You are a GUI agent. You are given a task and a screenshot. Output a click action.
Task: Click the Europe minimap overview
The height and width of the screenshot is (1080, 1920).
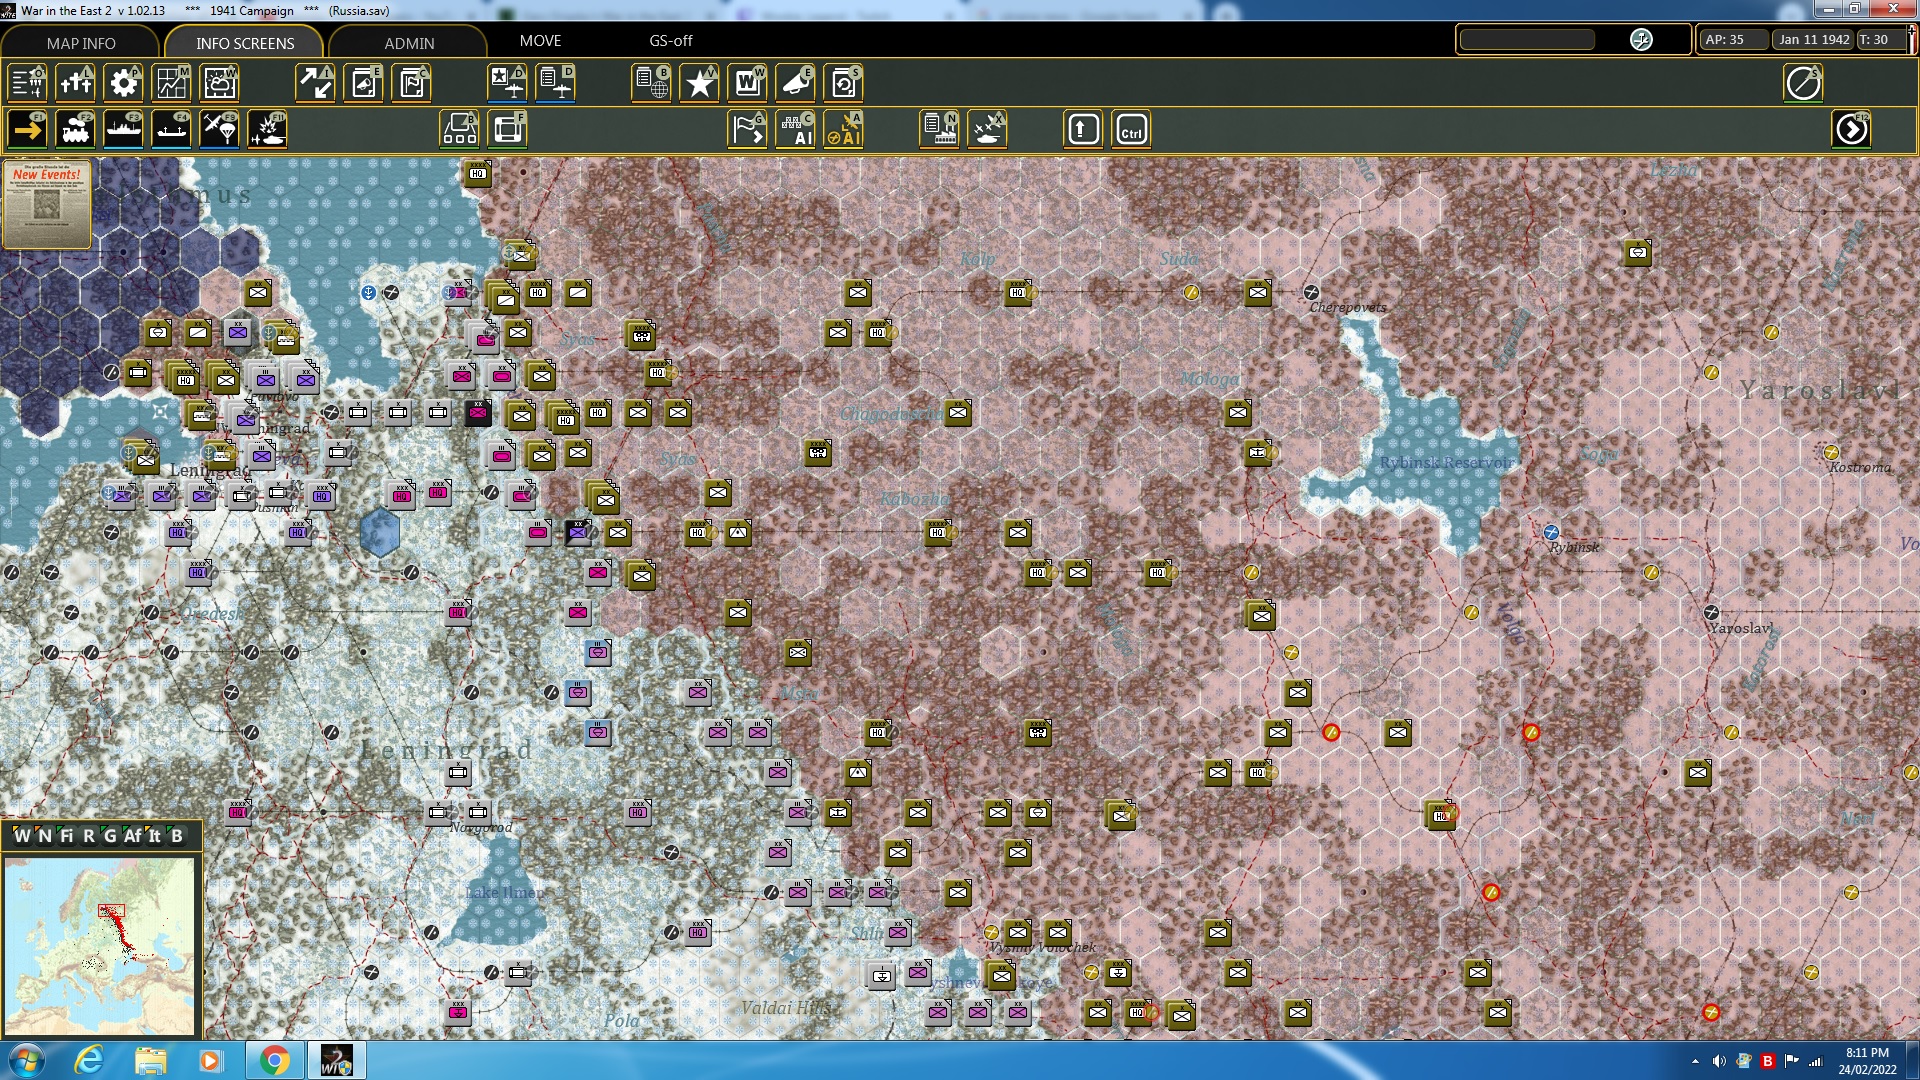point(99,946)
